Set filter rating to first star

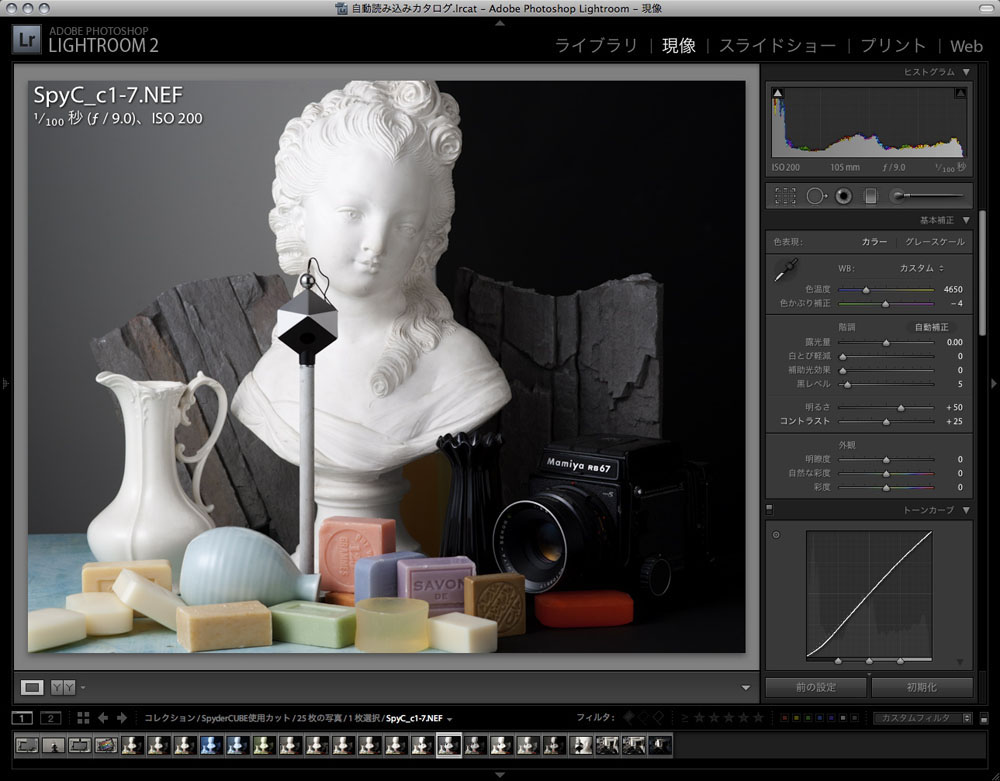coord(699,718)
